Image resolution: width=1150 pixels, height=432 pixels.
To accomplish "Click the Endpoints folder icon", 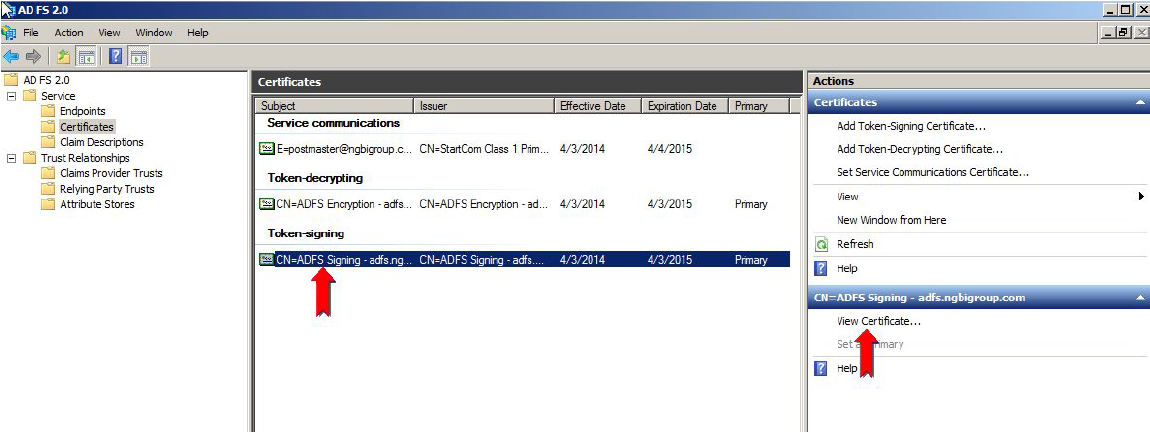I will (x=48, y=111).
